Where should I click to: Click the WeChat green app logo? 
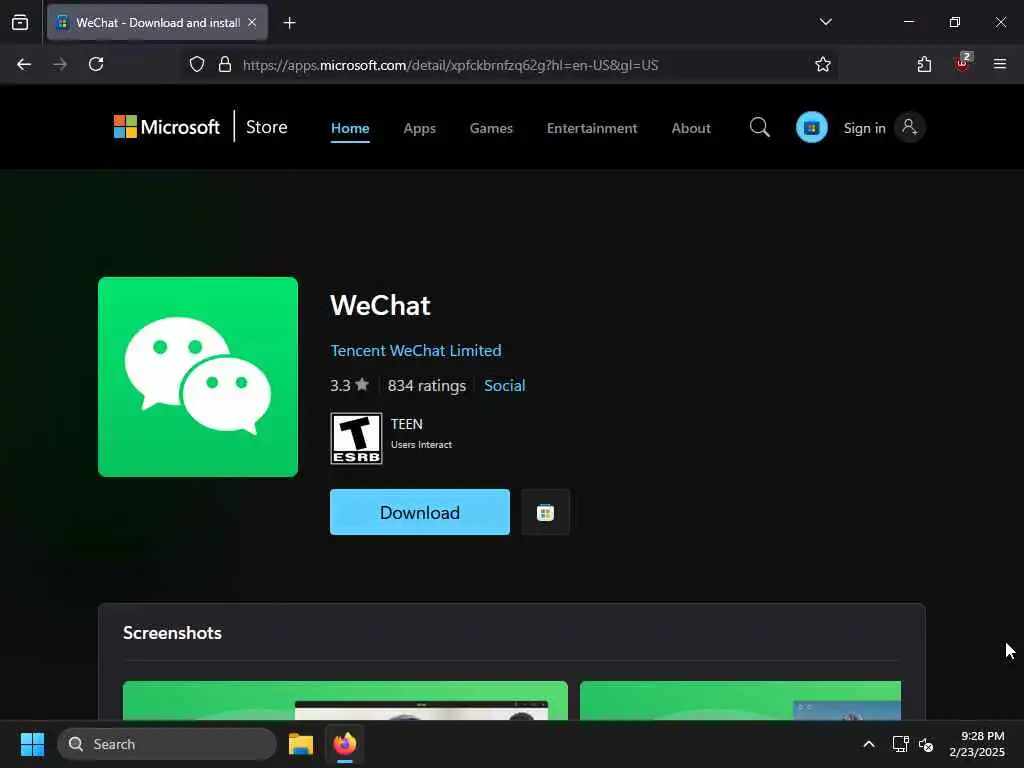(x=198, y=377)
